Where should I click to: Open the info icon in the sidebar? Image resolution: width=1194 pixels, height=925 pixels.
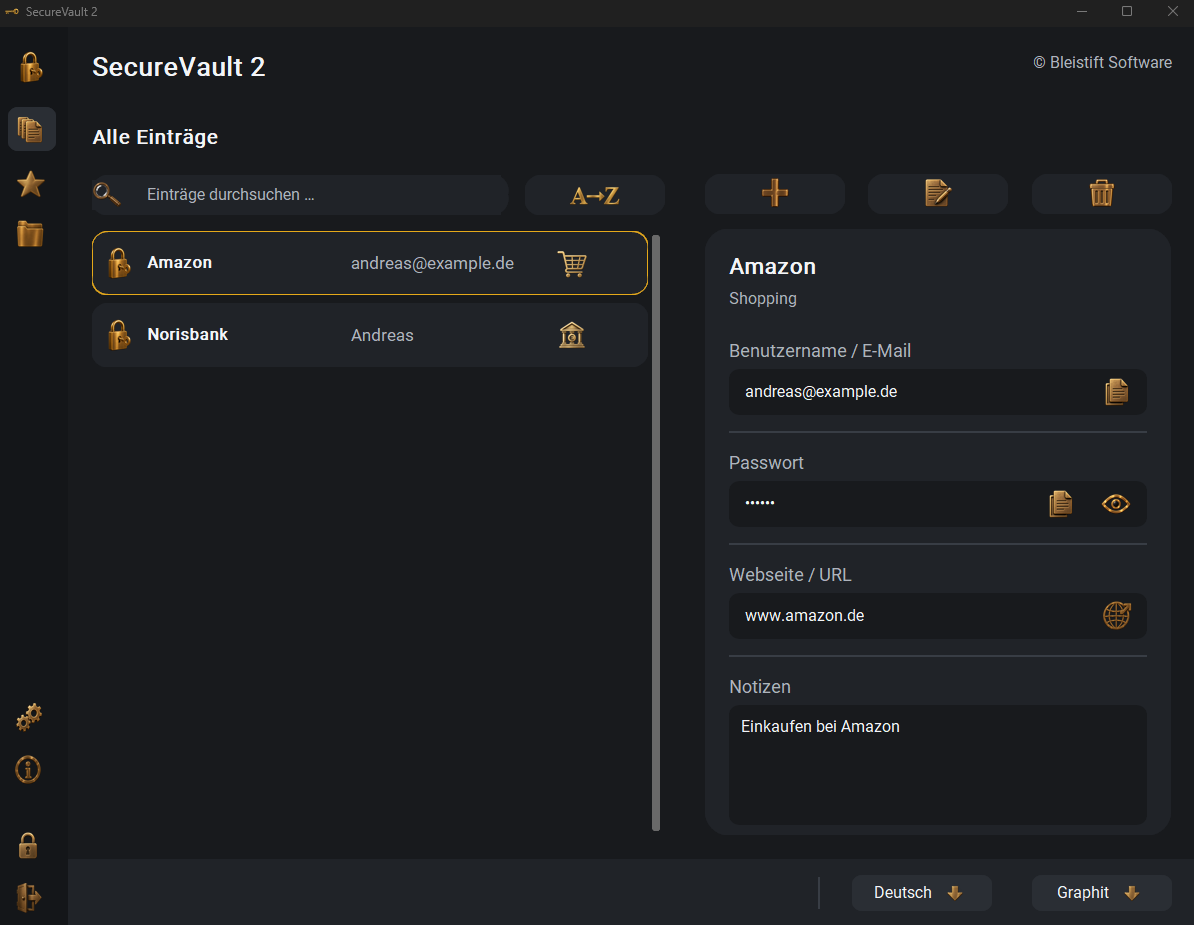pyautogui.click(x=28, y=770)
